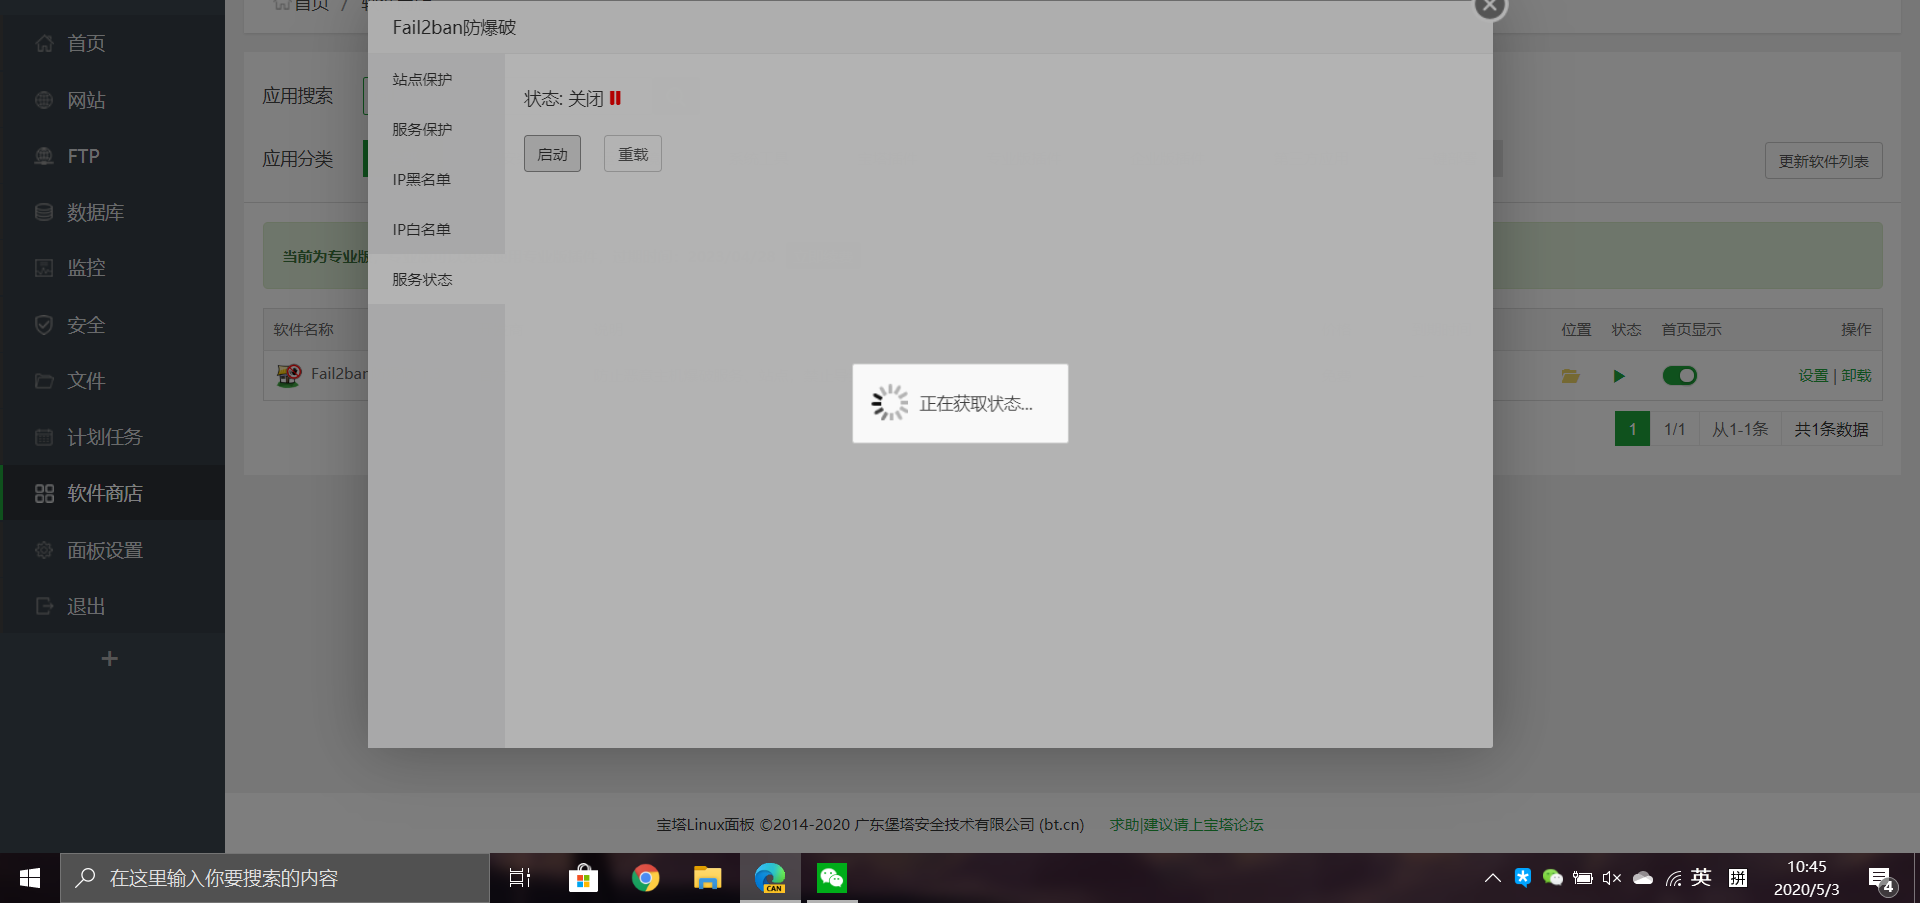
Task: Click the green play status icon for Fail2ban
Action: tap(1620, 376)
